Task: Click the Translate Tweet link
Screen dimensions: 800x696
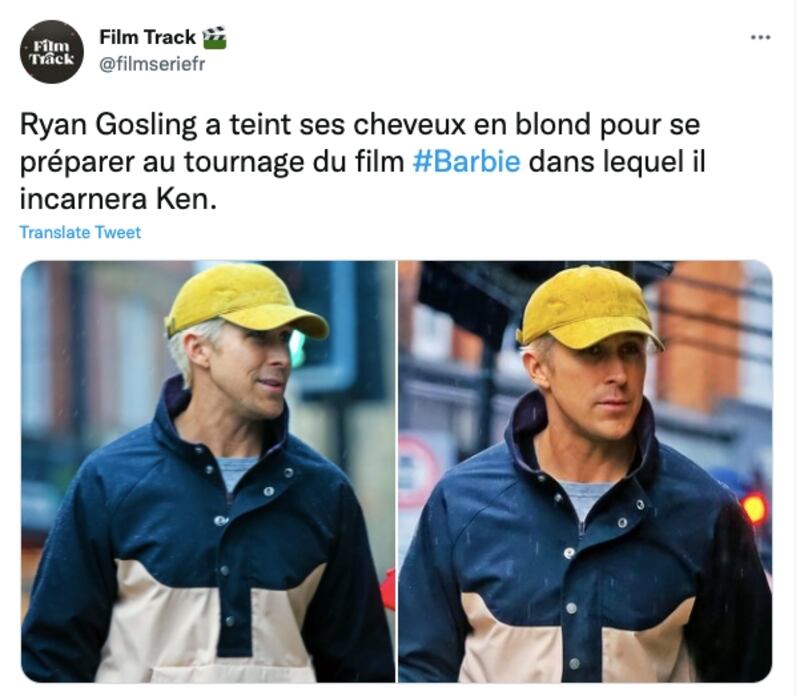Action: tap(80, 232)
